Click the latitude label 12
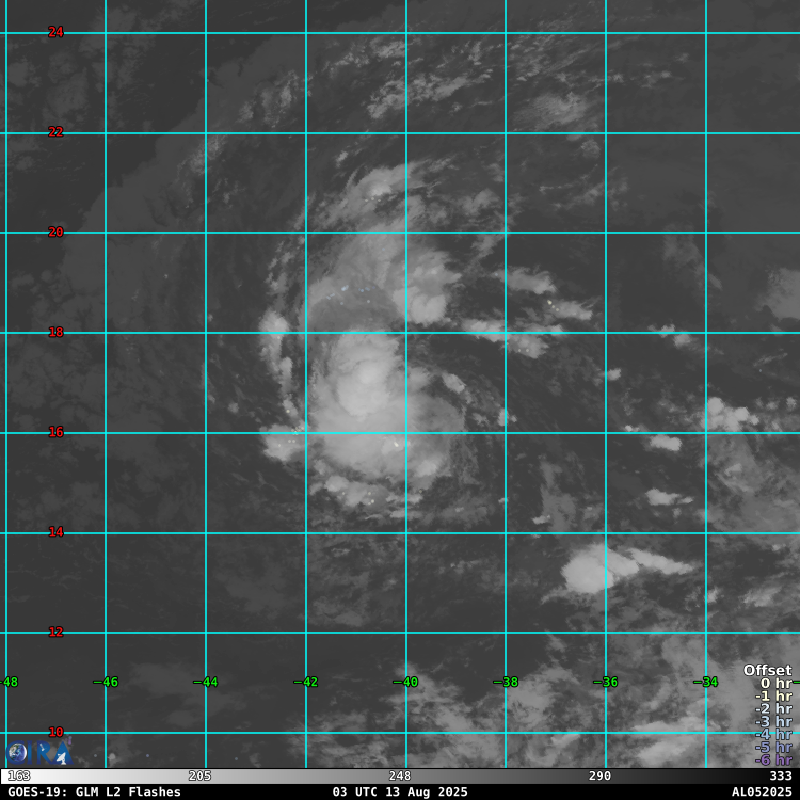The width and height of the screenshot is (800, 800). click(x=56, y=632)
